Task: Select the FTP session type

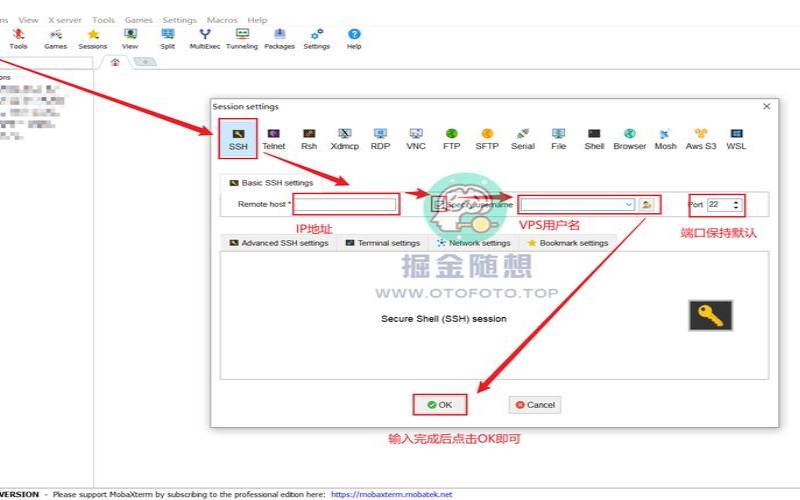Action: coord(452,139)
